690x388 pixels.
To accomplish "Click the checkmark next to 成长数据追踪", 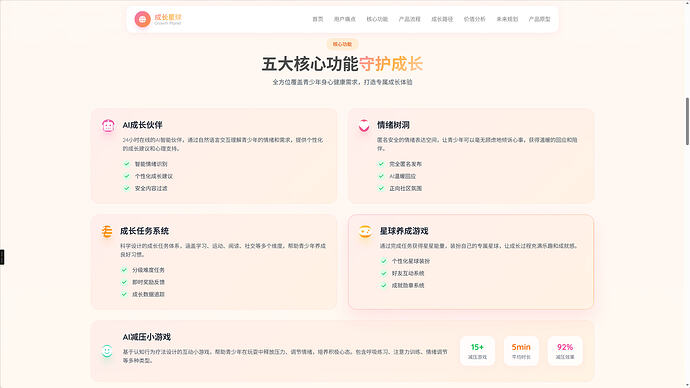I will click(x=124, y=294).
